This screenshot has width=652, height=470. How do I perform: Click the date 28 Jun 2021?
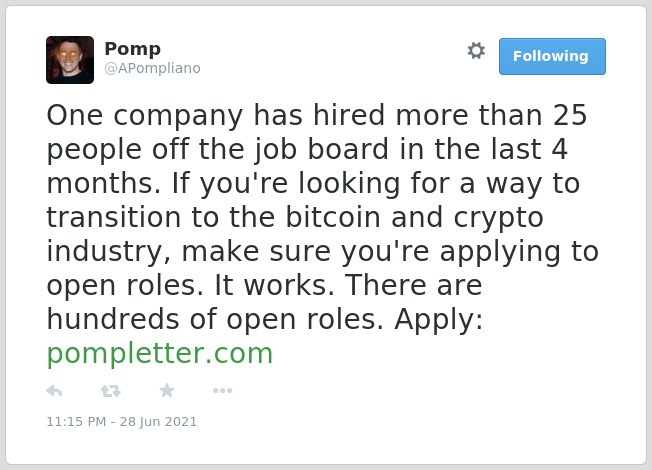click(158, 421)
